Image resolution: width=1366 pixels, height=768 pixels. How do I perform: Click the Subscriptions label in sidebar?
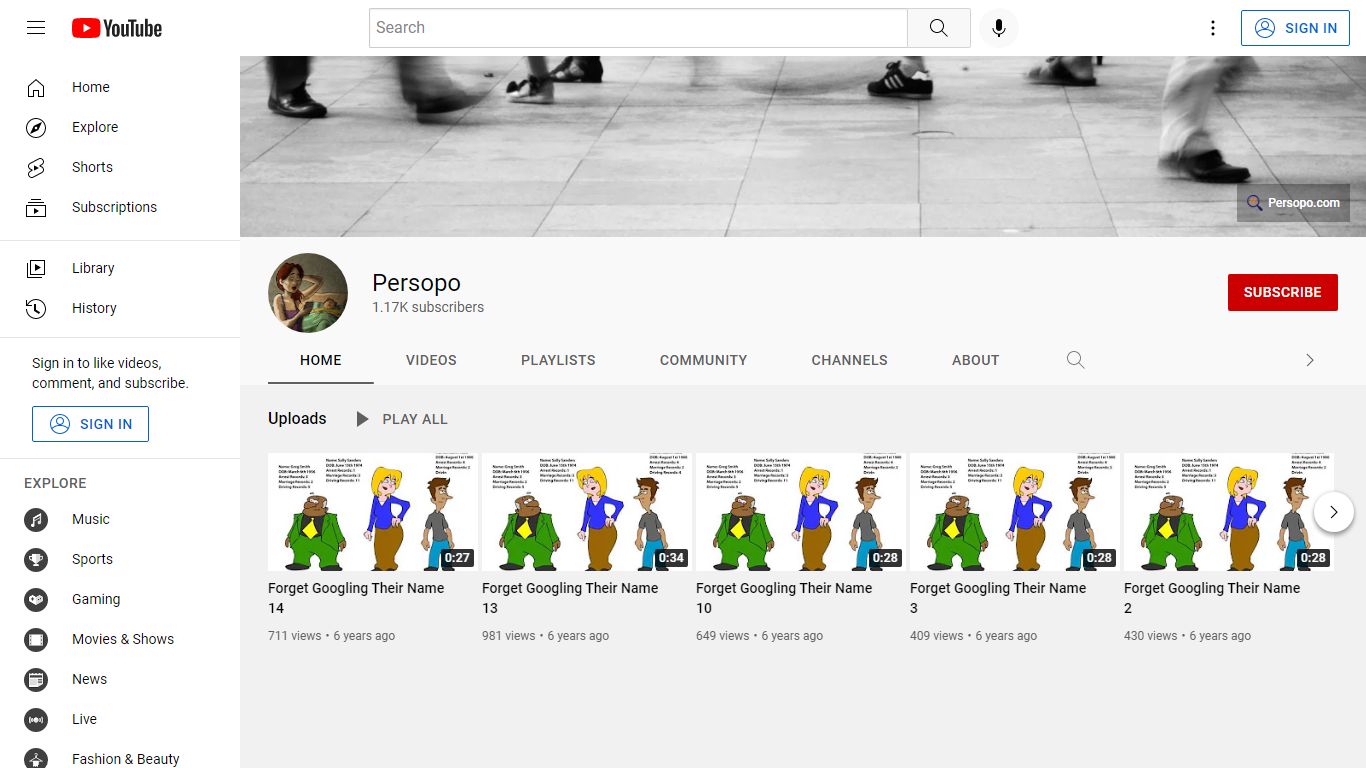point(114,207)
